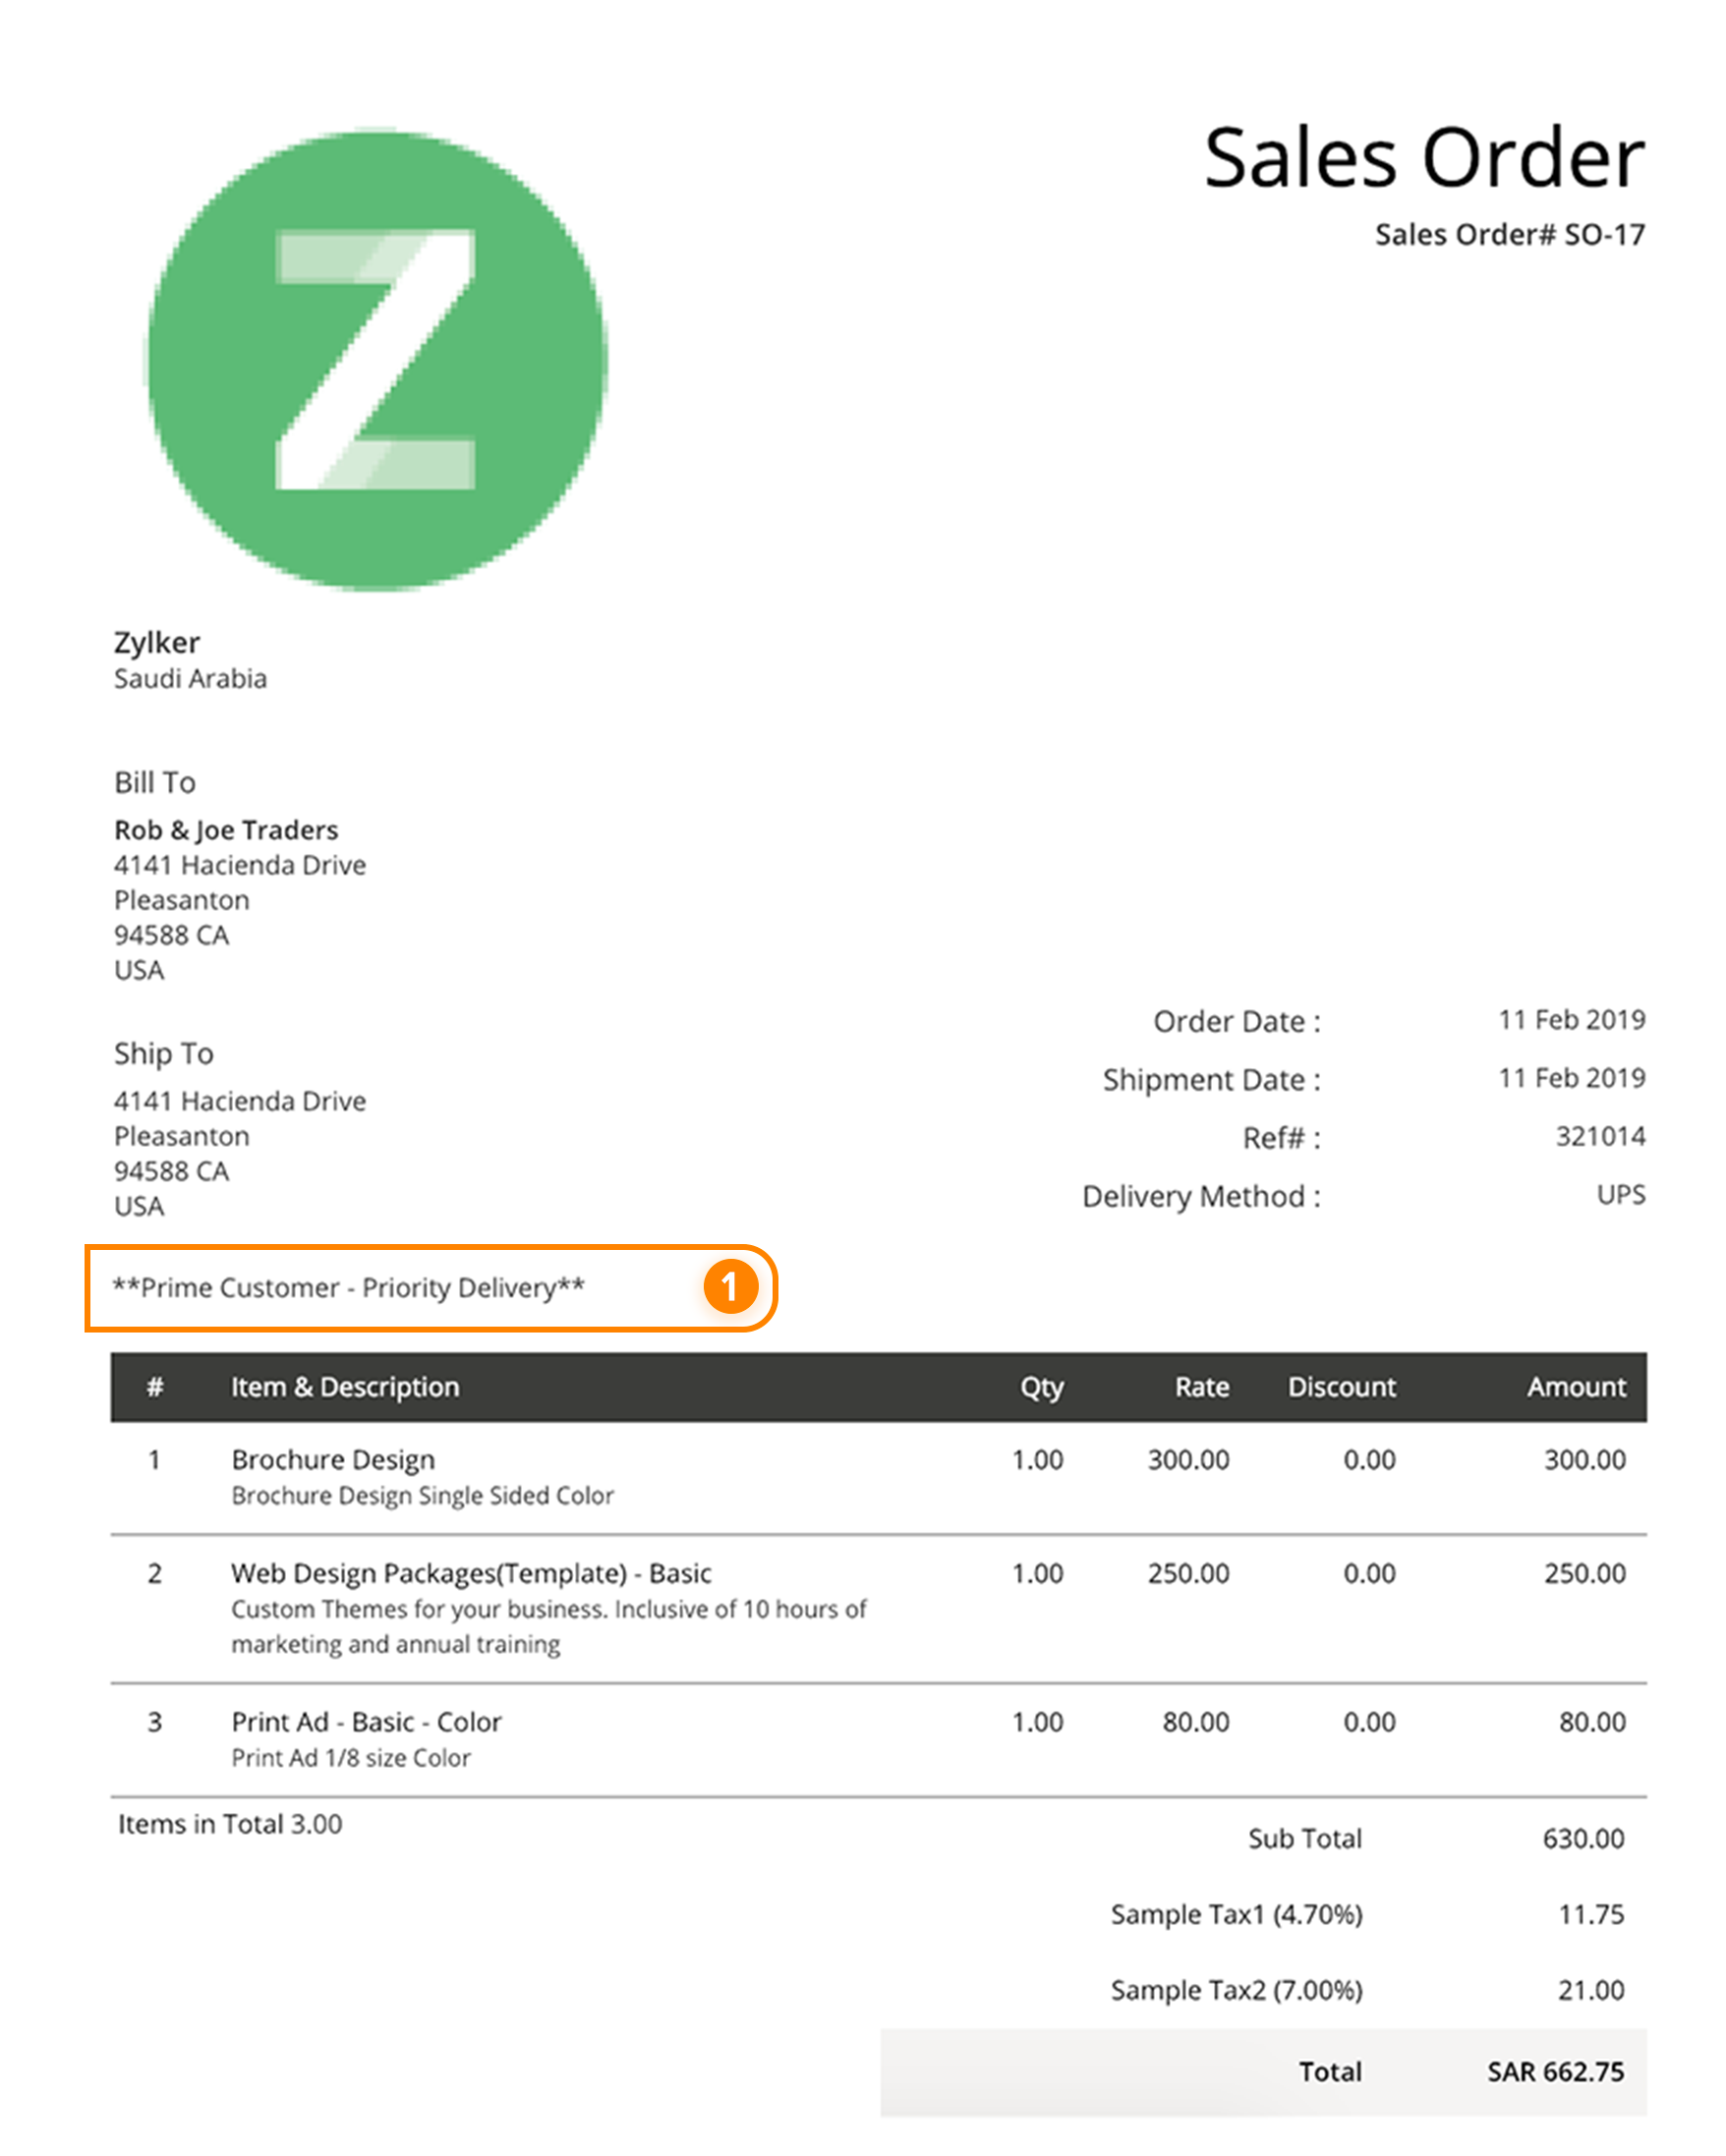Select the Print Ad - Basic - Color item
1726x2156 pixels.
(x=366, y=1722)
